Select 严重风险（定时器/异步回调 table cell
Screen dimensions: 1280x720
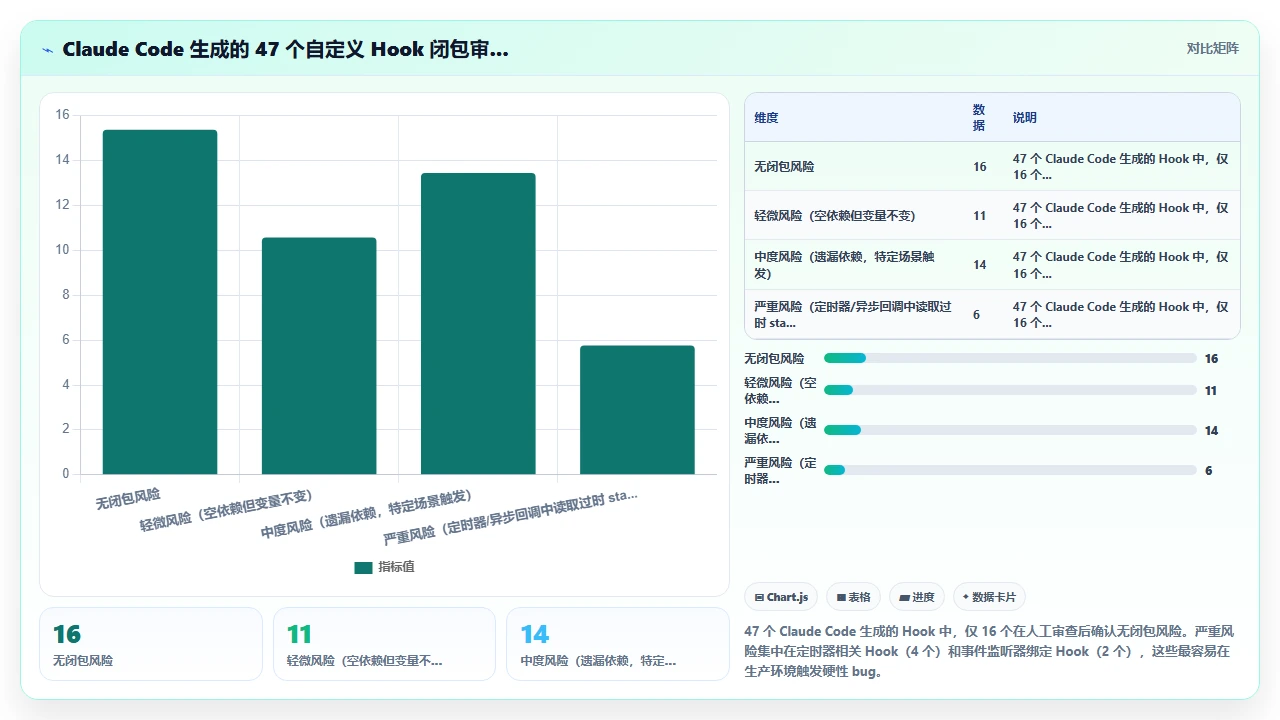click(x=853, y=315)
